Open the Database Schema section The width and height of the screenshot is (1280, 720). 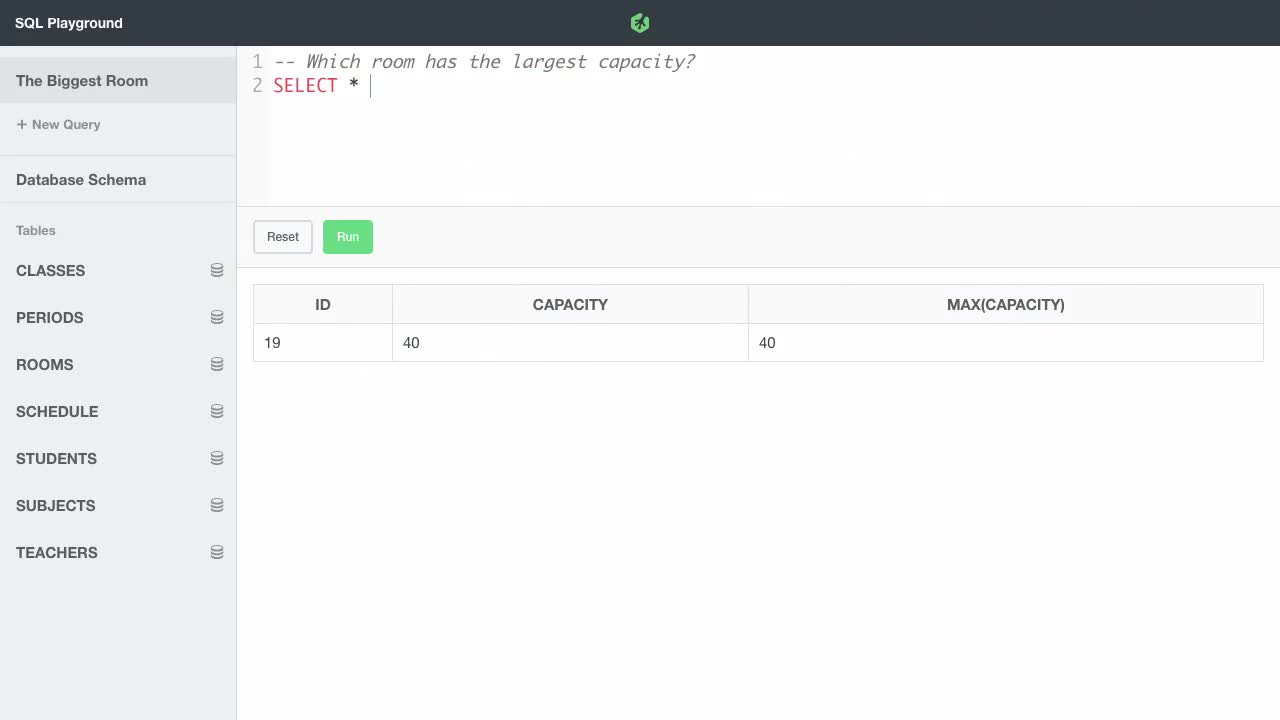(x=80, y=179)
